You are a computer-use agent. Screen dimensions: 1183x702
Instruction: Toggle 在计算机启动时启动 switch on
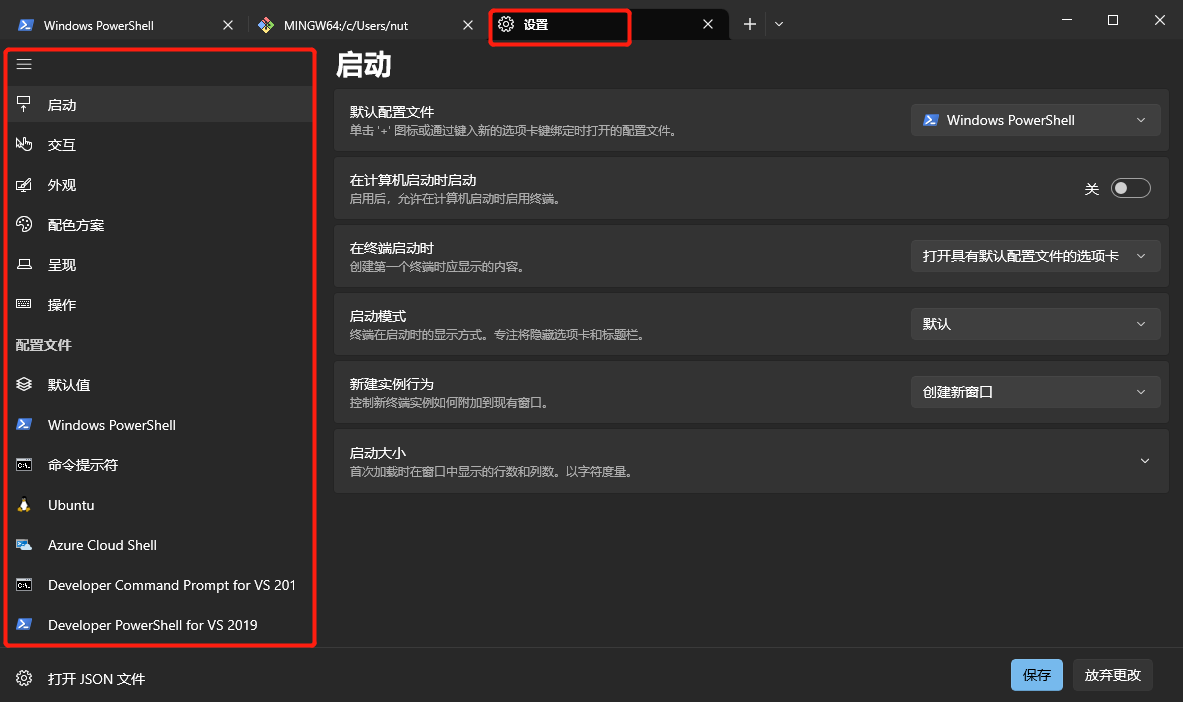(1130, 188)
